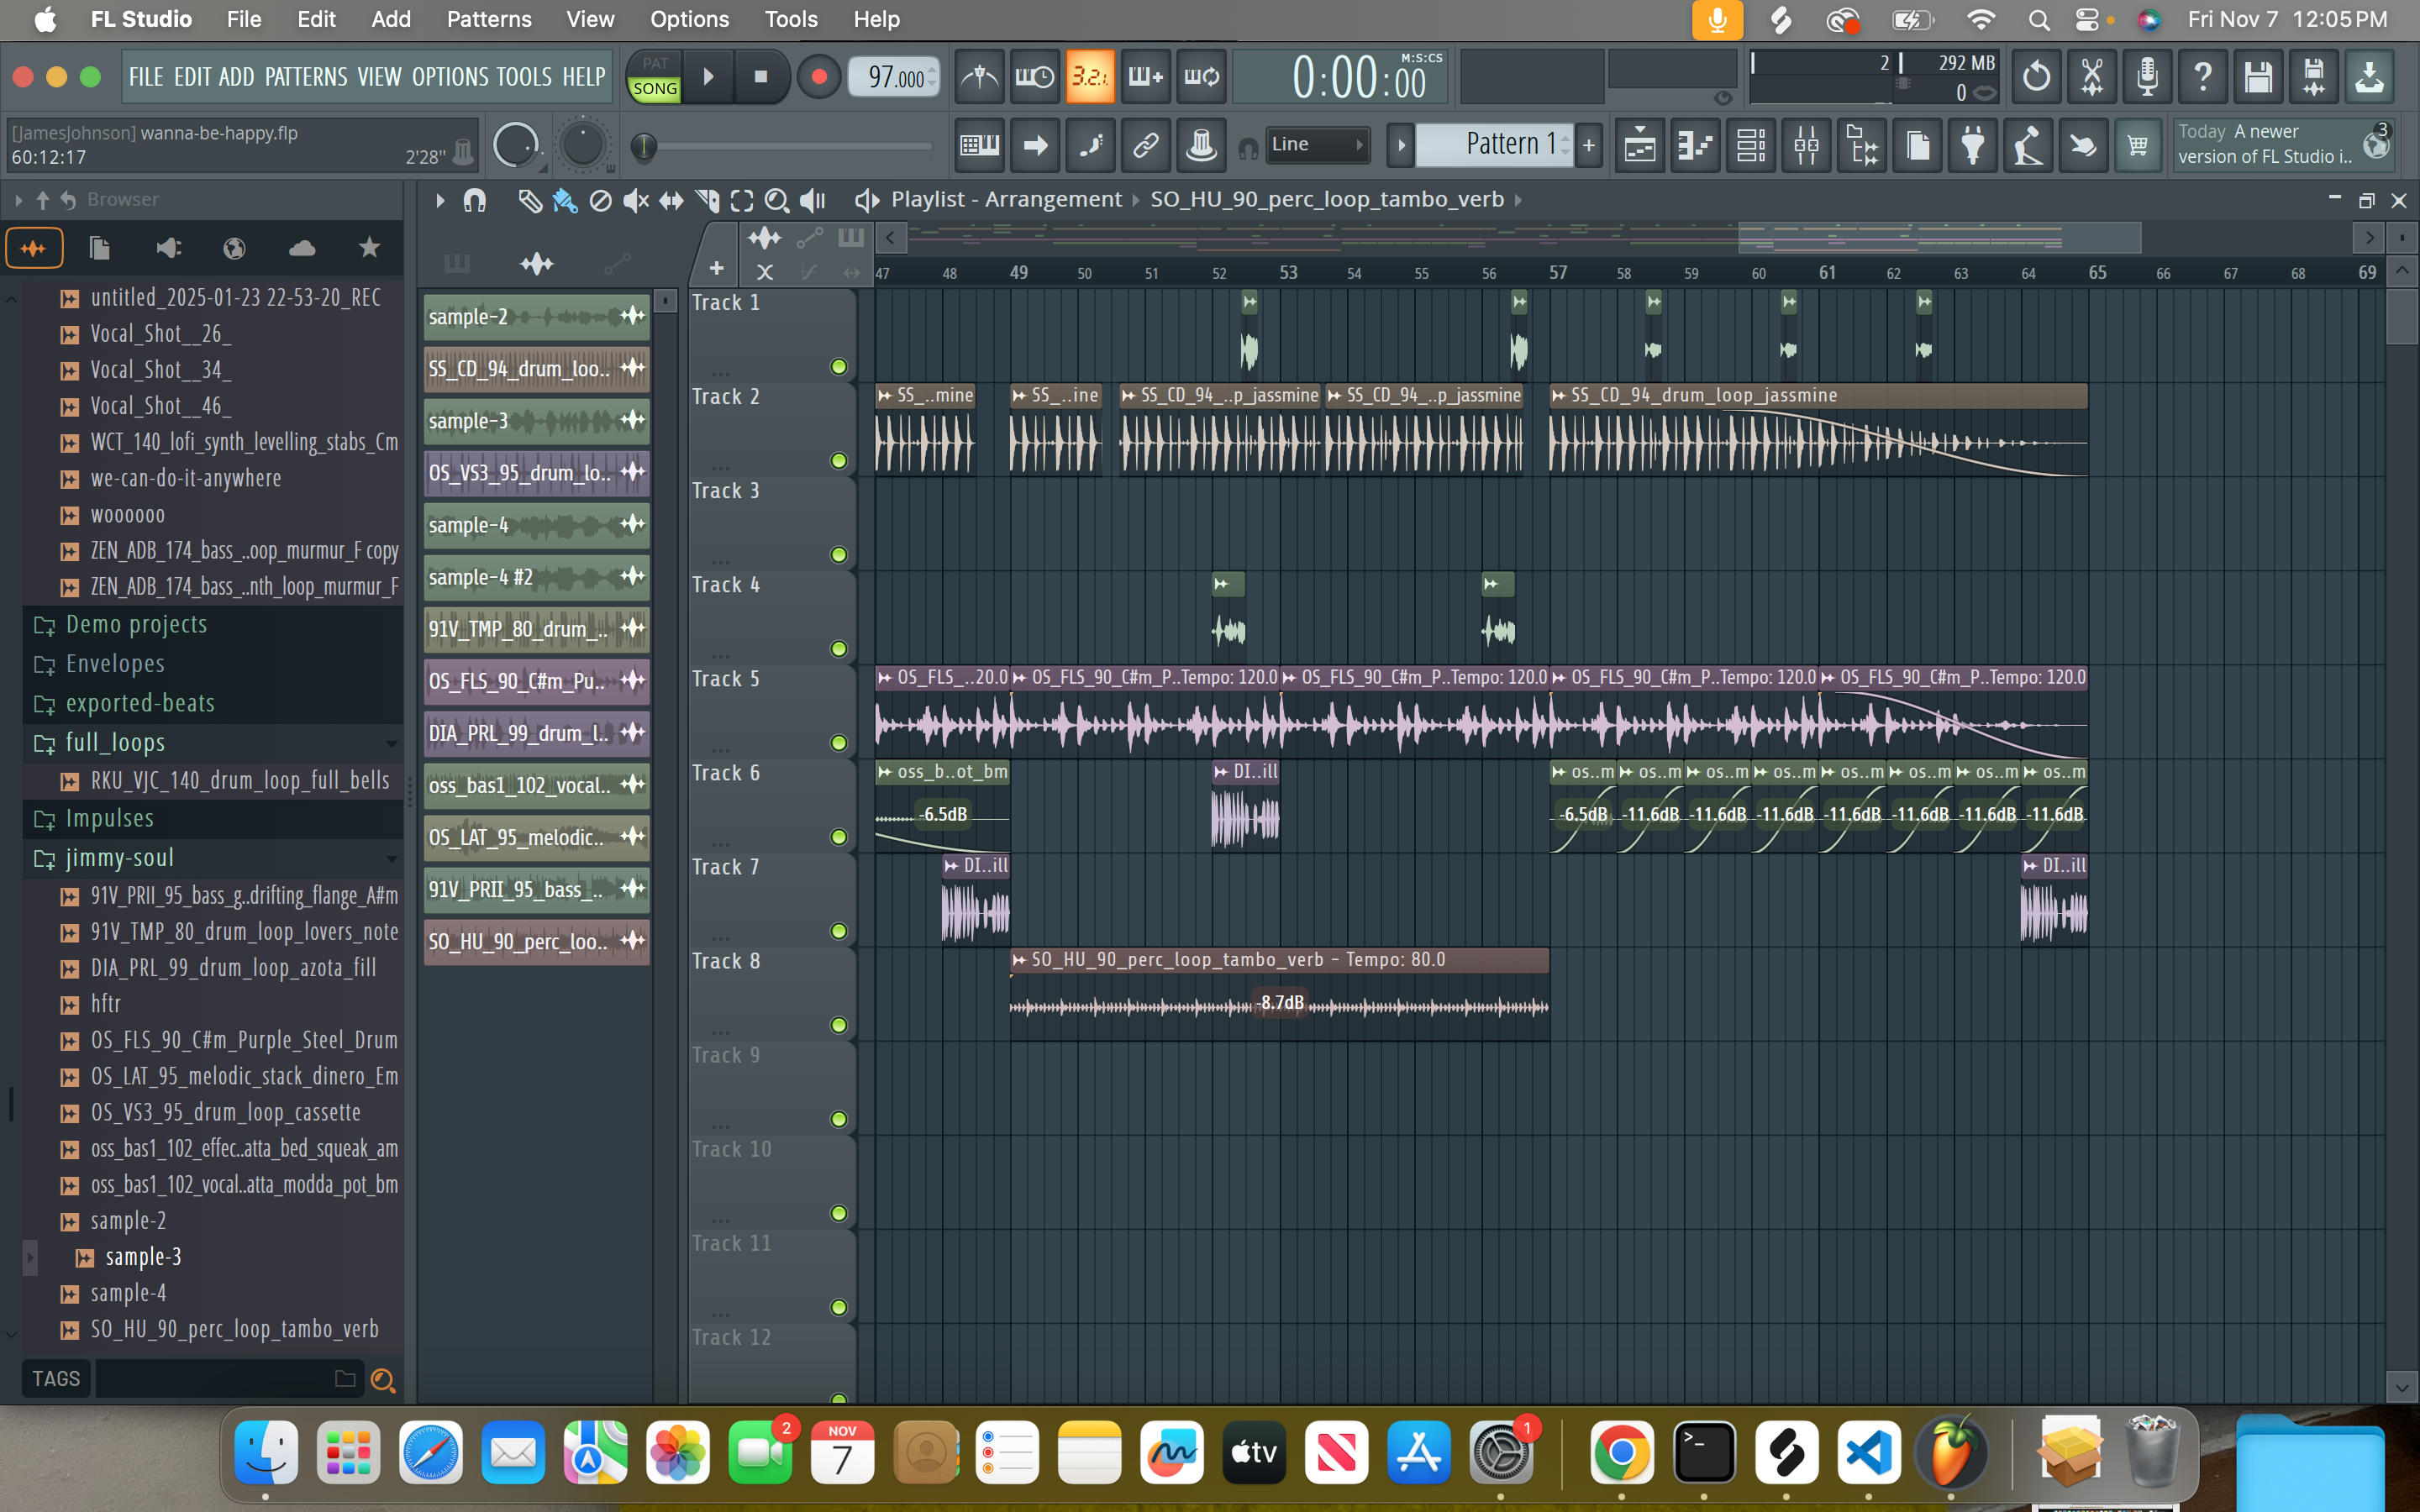Open the mixer window
2420x1512 pixels.
point(1806,147)
